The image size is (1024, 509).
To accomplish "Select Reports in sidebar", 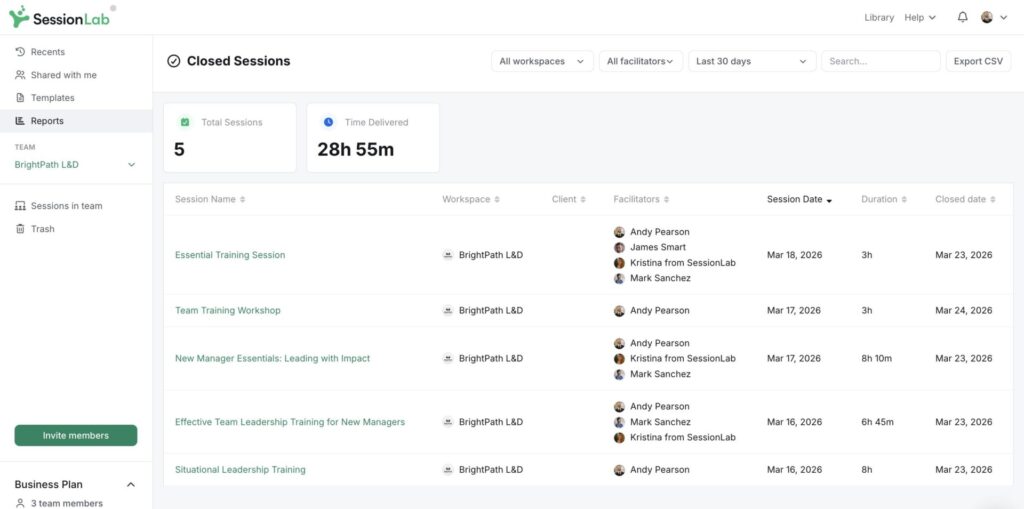I will pos(76,121).
